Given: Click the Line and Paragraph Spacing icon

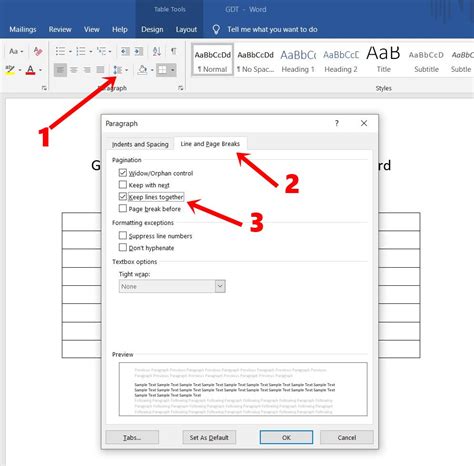Looking at the screenshot, I should click(117, 70).
